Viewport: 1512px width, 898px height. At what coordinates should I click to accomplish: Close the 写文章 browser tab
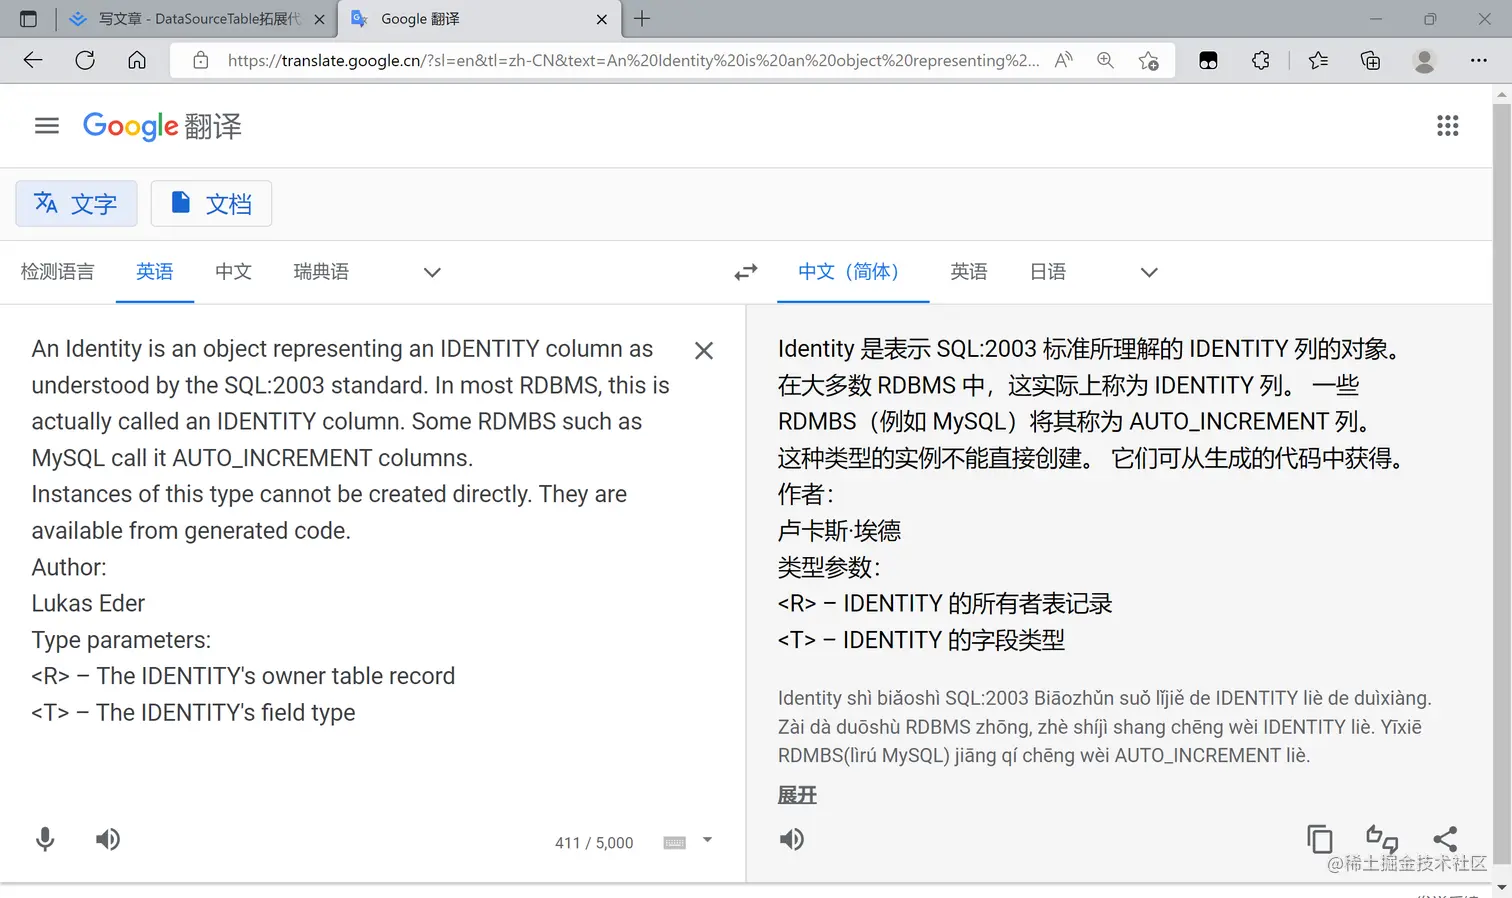(319, 19)
